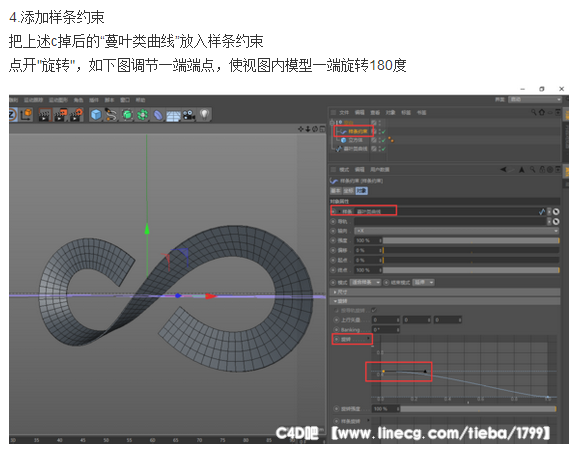The height and width of the screenshot is (450, 576).
Task: Click the object manager search icon
Action: (x=534, y=112)
